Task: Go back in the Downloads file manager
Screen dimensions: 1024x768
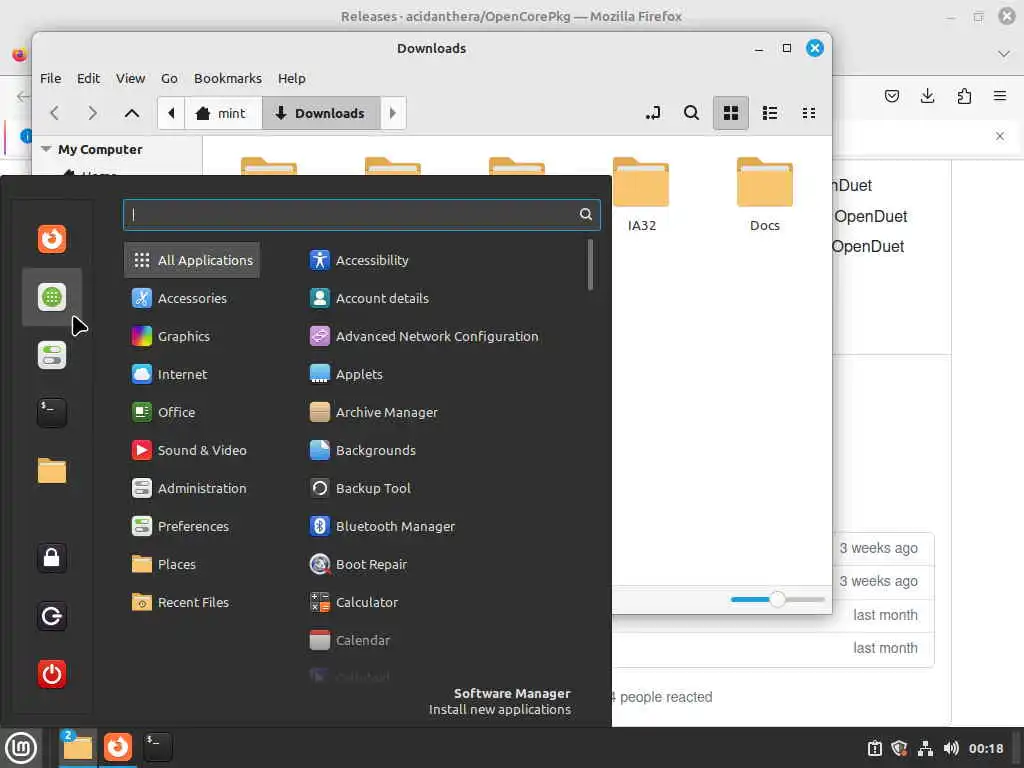Action: [x=55, y=113]
